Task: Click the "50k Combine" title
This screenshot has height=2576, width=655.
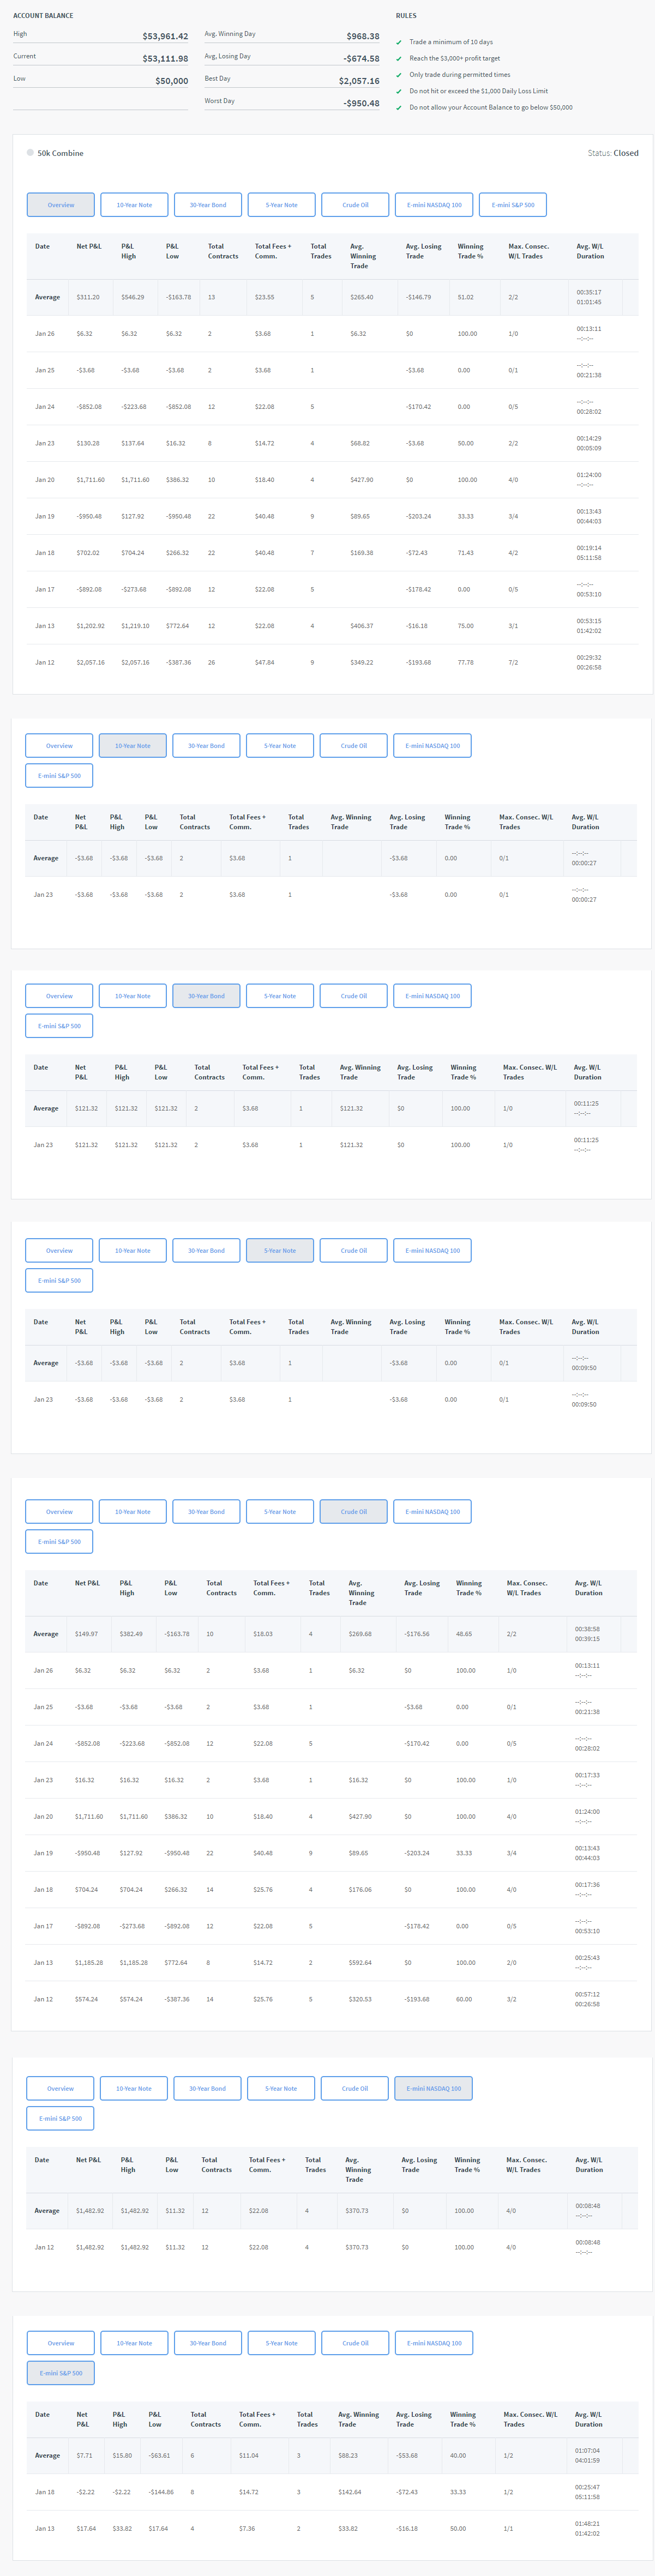Action: [x=60, y=153]
